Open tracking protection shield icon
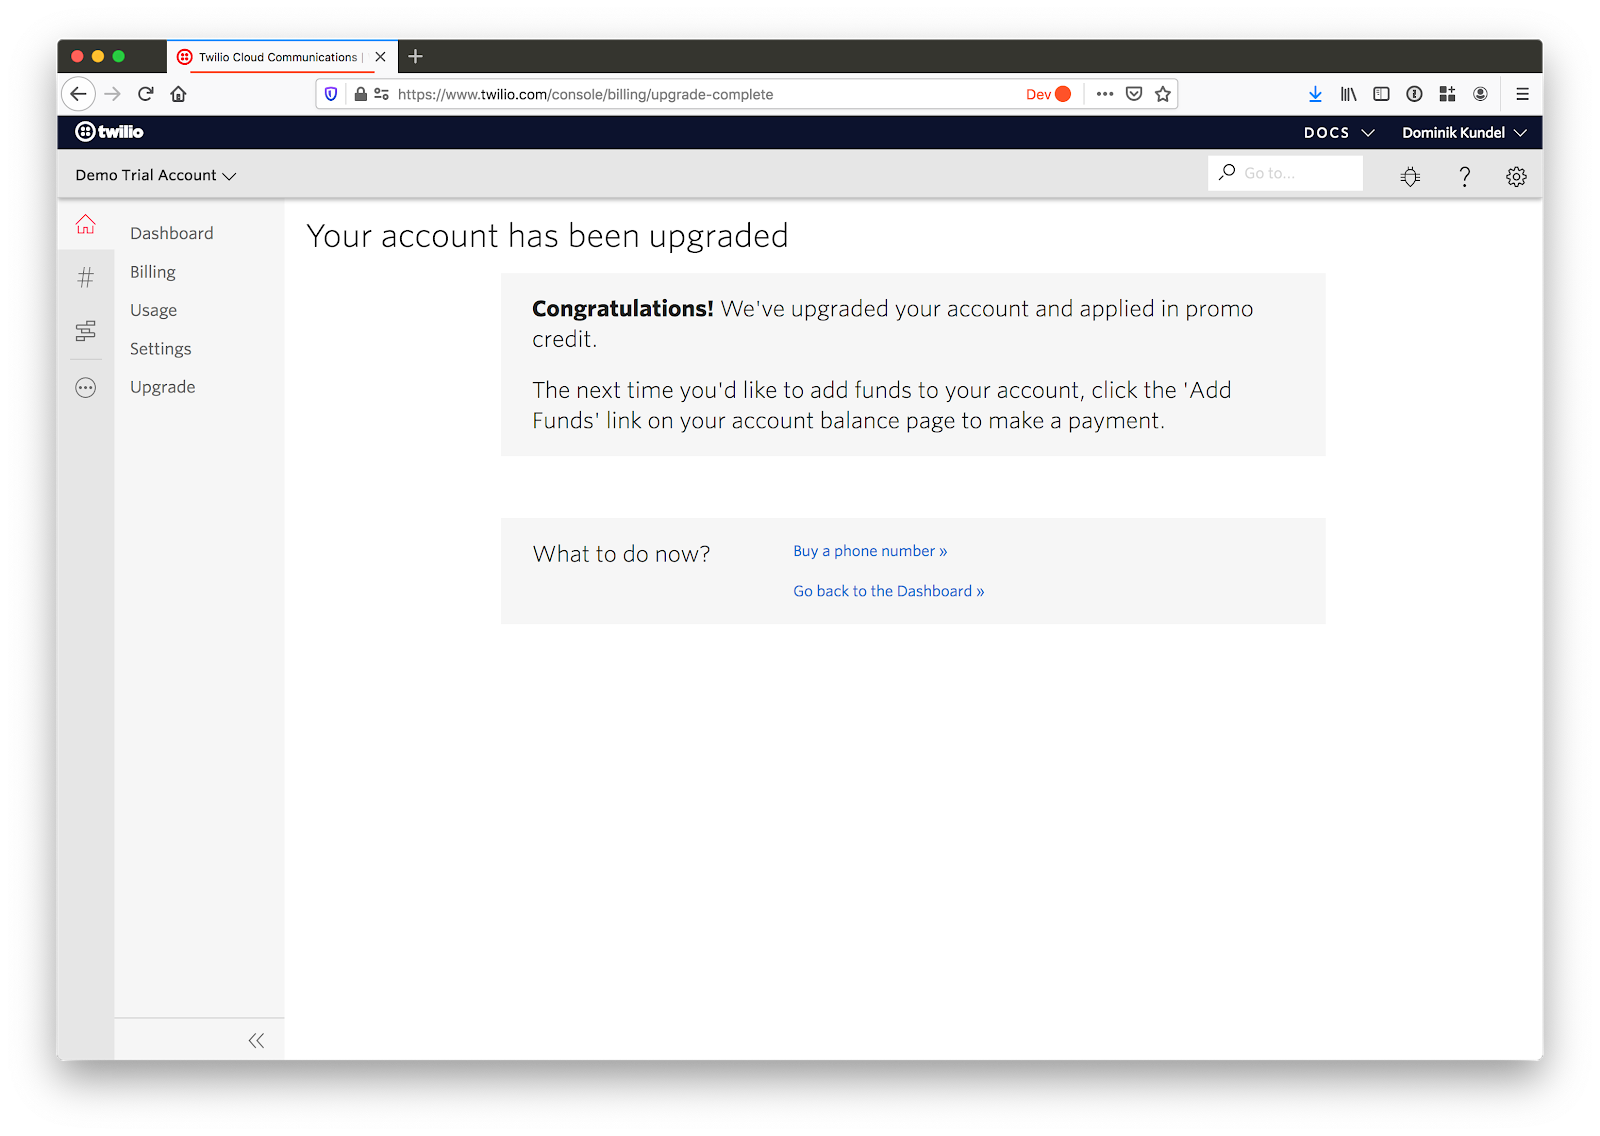The image size is (1600, 1136). click(331, 94)
